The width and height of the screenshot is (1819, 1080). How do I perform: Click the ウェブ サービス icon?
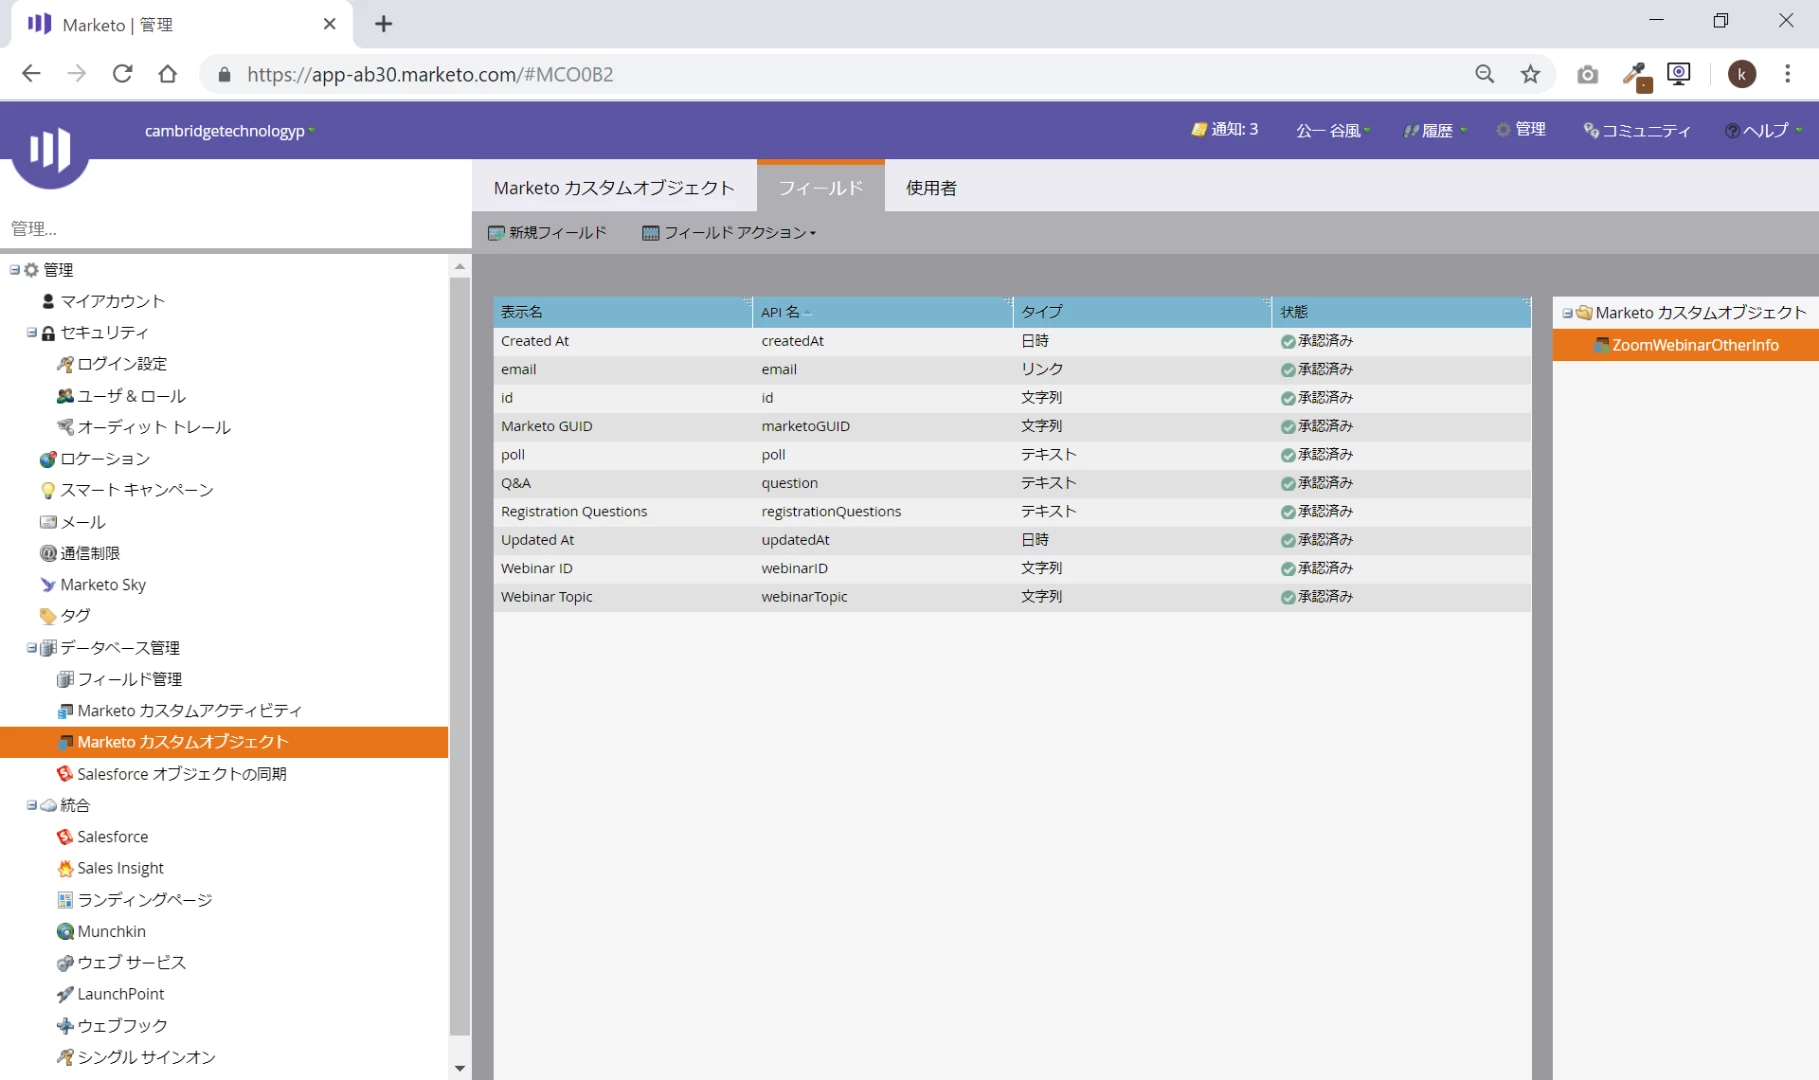tap(65, 963)
